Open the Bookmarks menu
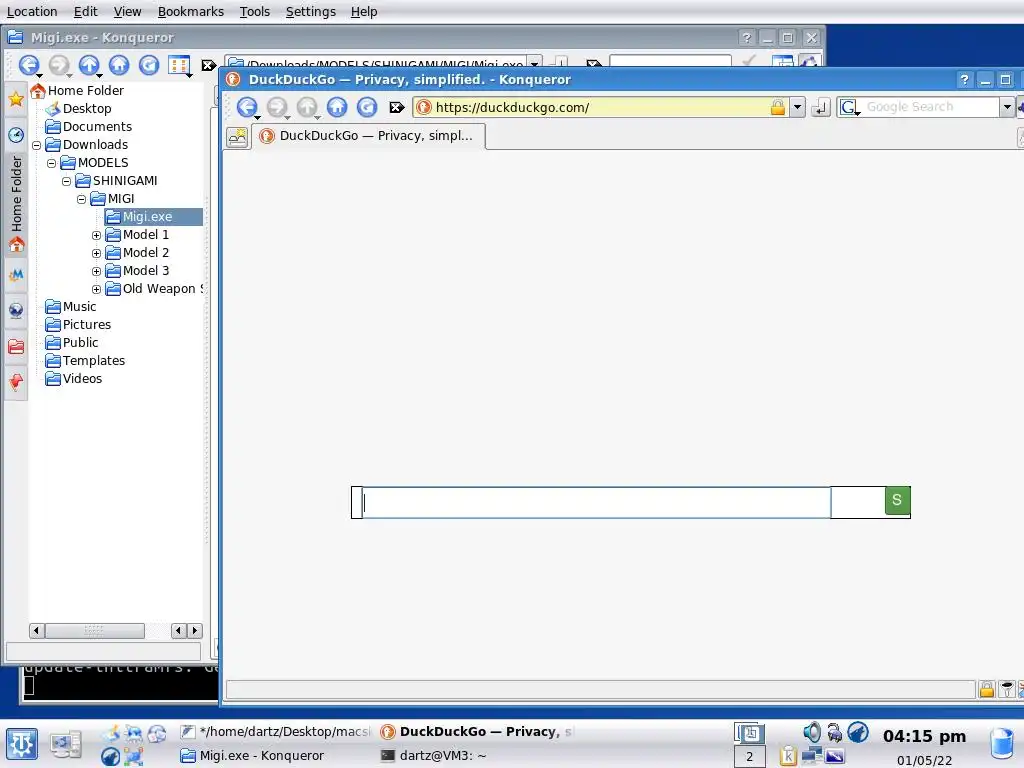1024x768 pixels. pyautogui.click(x=191, y=12)
